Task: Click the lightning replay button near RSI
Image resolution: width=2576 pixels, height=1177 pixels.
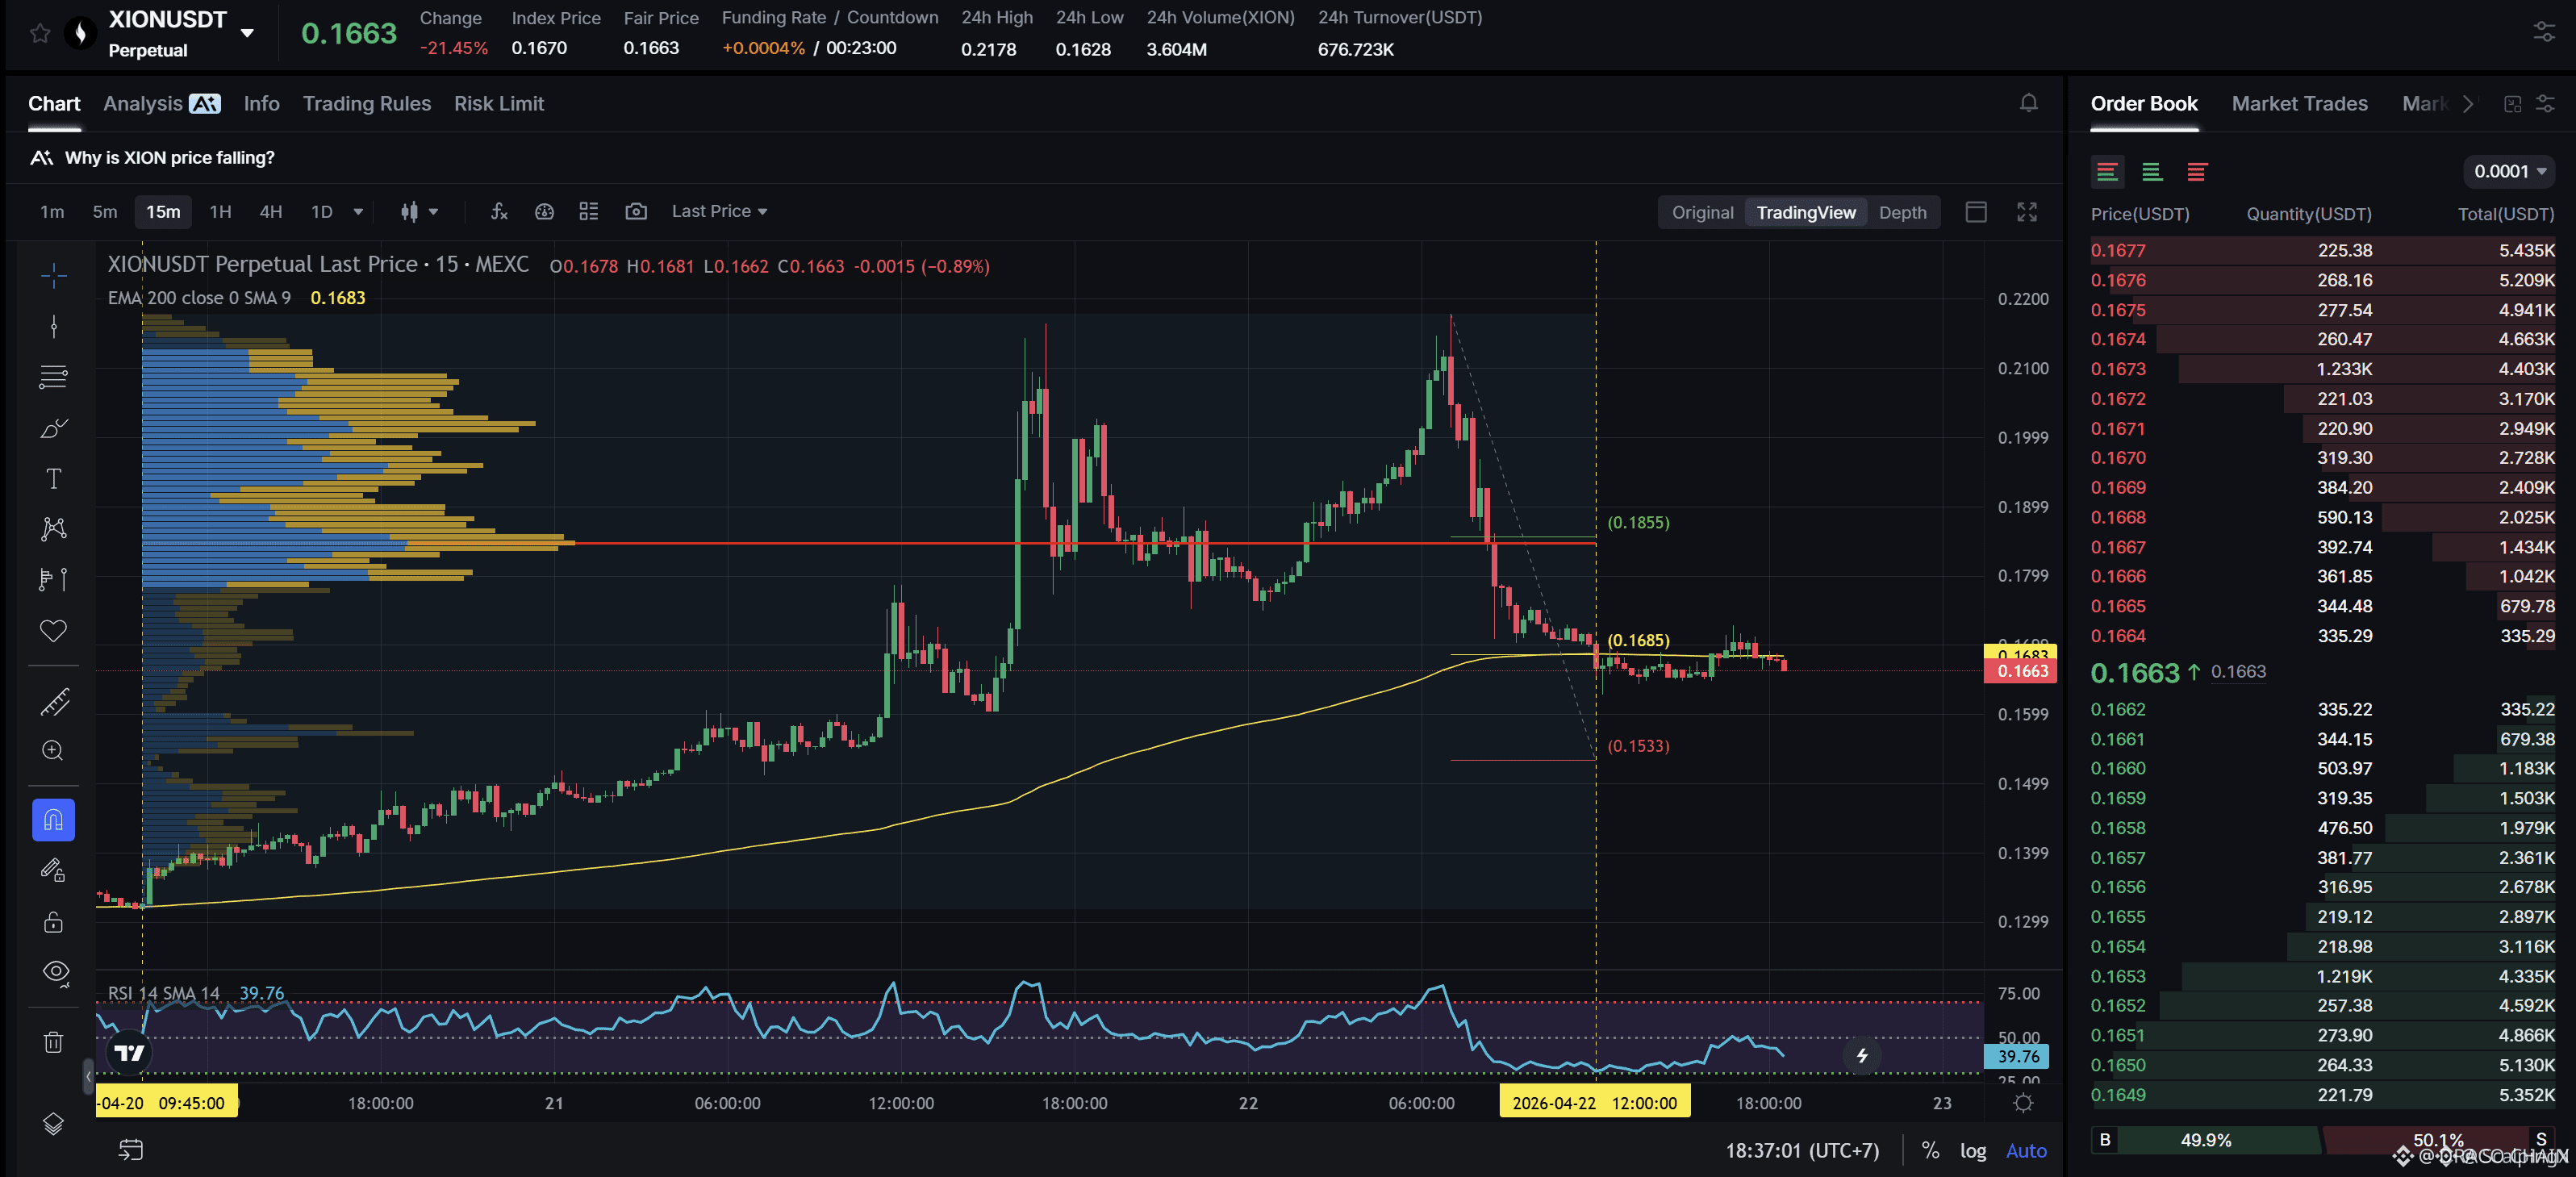Action: pyautogui.click(x=1862, y=1056)
